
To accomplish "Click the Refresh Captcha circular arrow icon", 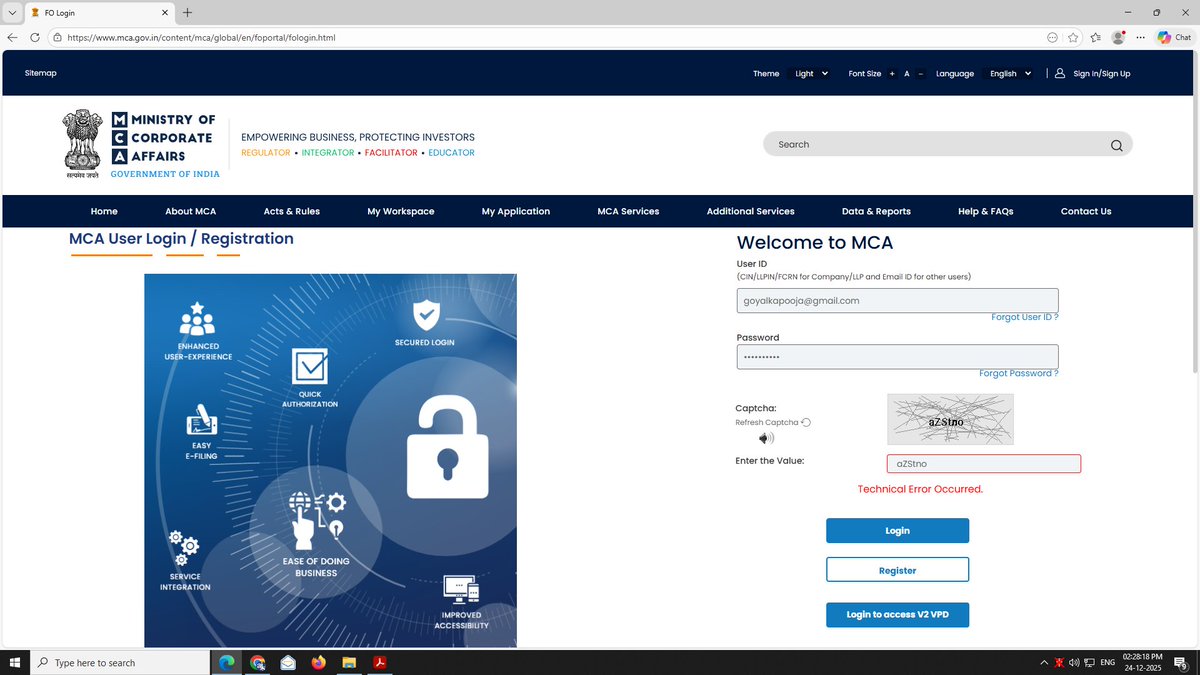I will point(806,422).
